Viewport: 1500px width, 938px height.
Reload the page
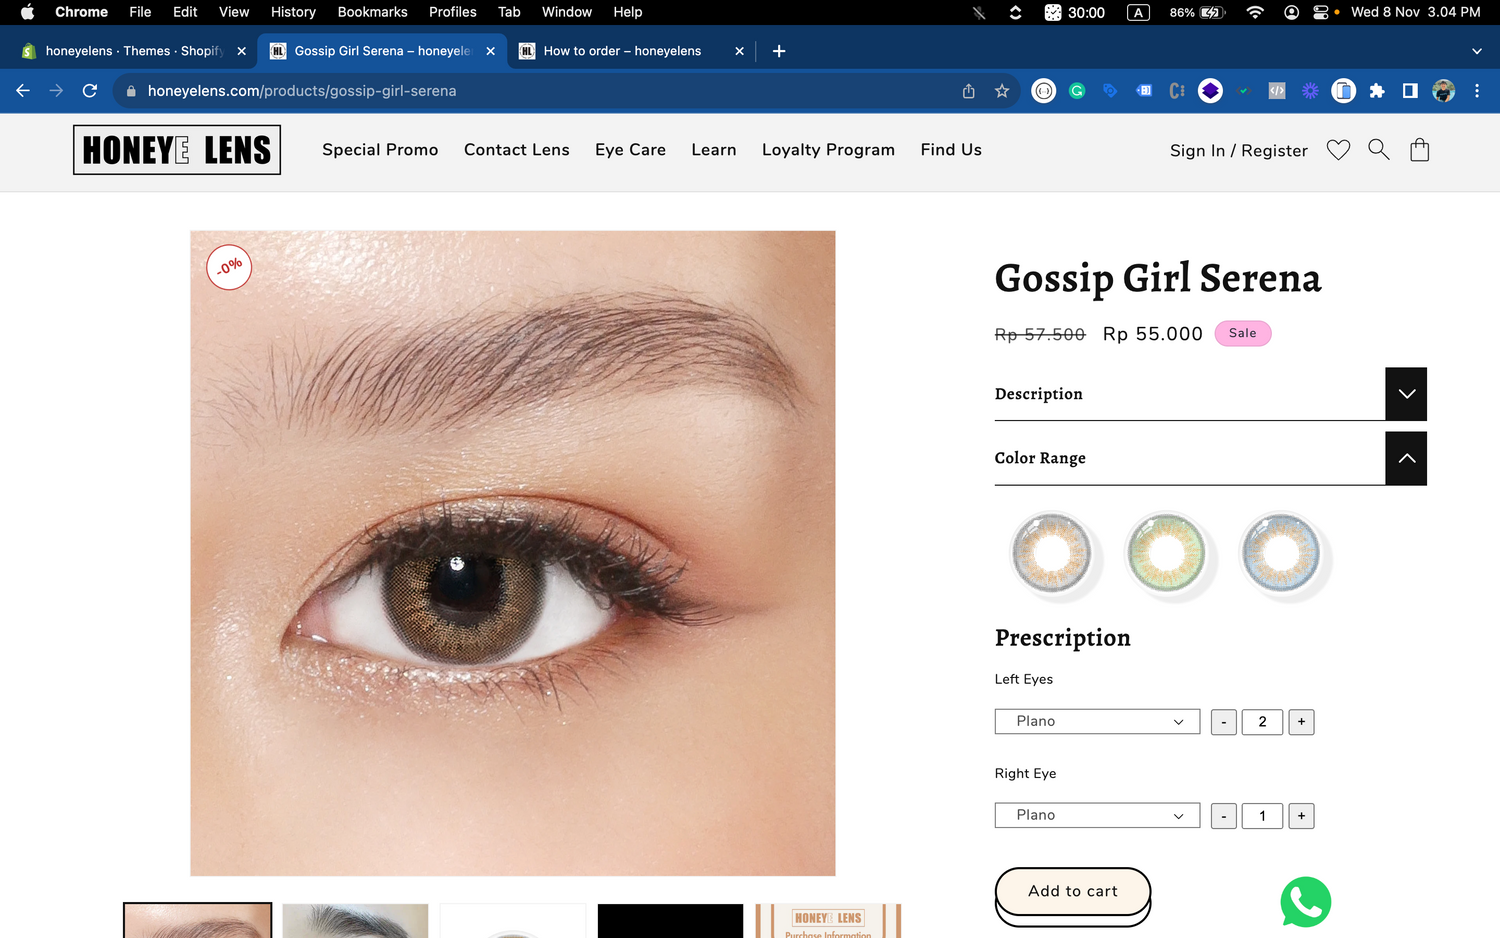tap(90, 91)
